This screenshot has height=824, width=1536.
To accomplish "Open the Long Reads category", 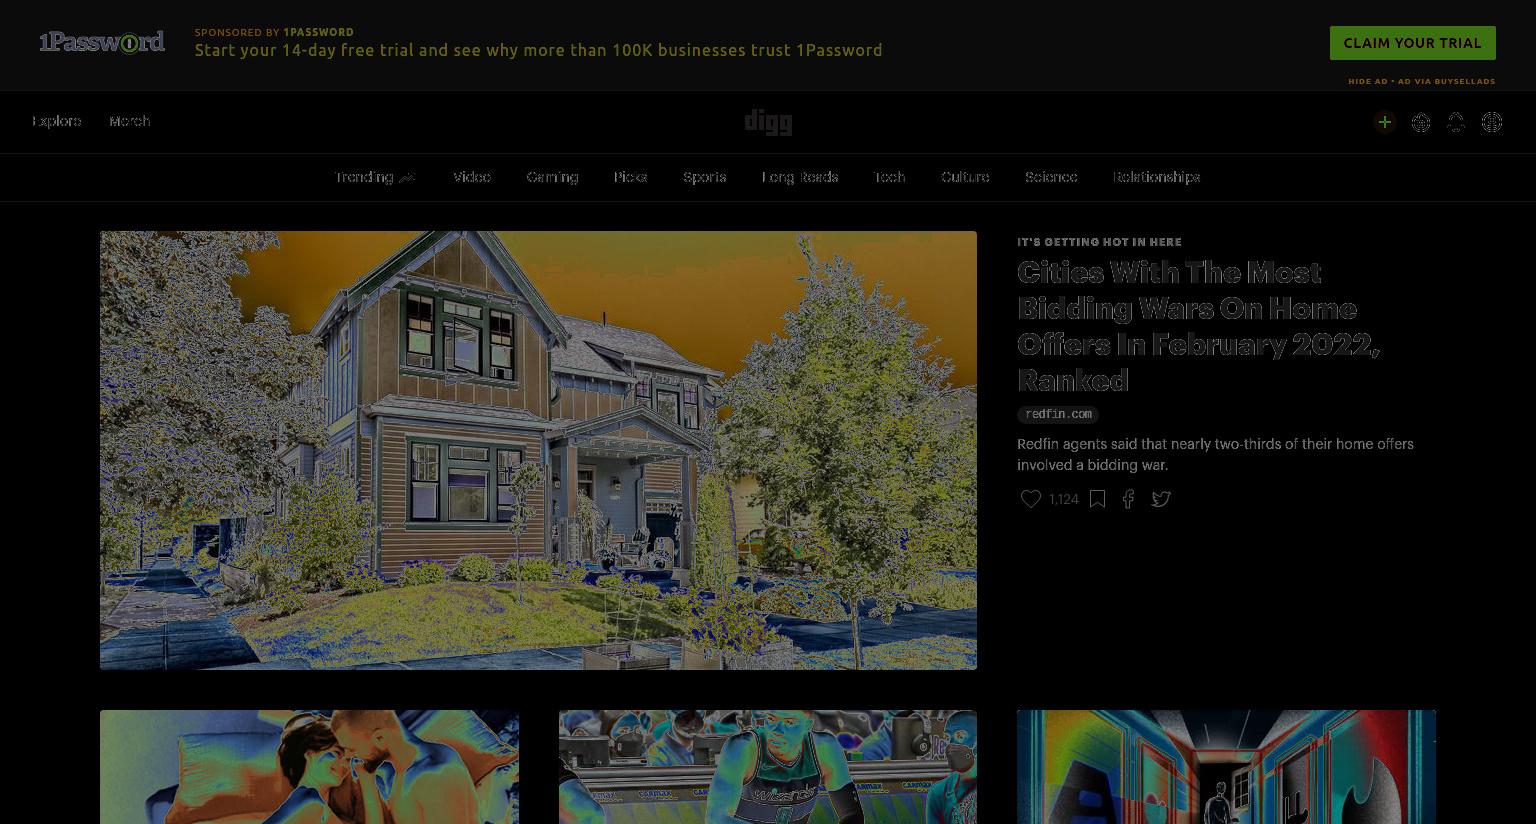I will coord(800,177).
